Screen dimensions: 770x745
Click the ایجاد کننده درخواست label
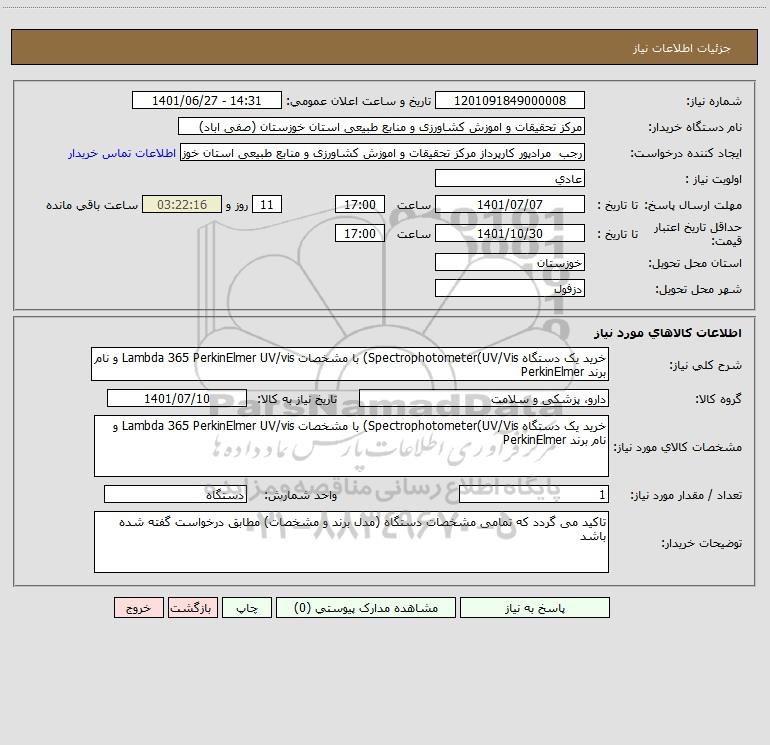[686, 154]
